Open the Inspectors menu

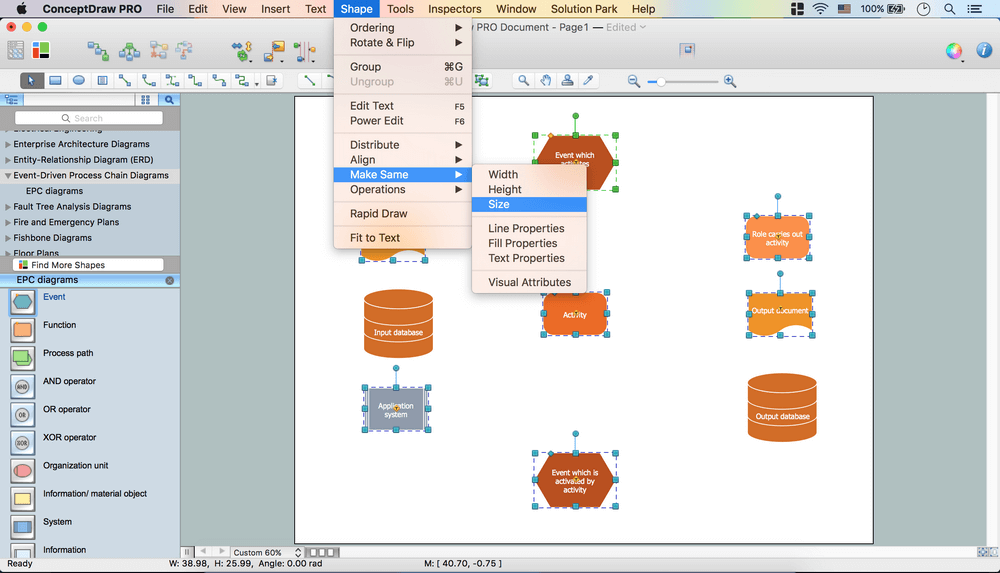coord(454,9)
